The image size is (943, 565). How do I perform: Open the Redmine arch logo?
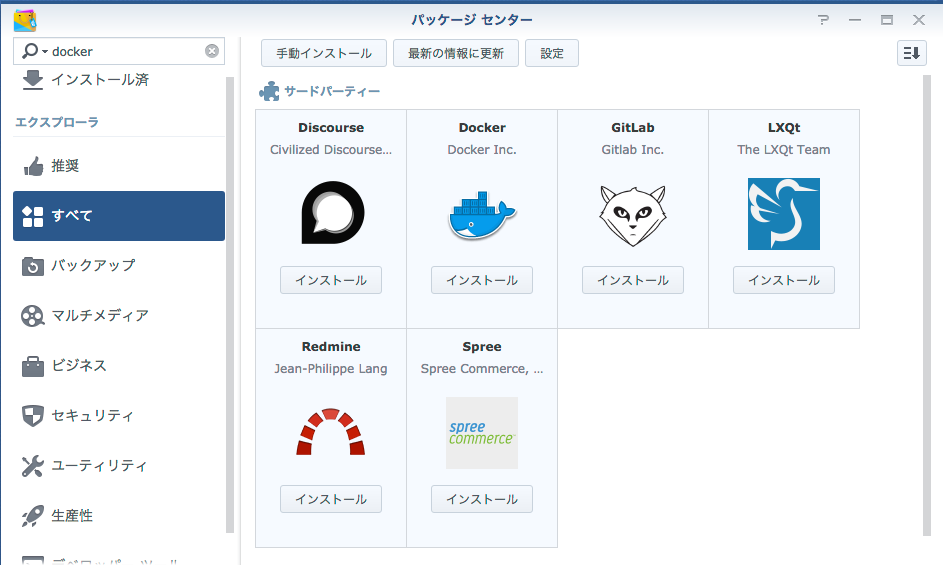[x=331, y=432]
